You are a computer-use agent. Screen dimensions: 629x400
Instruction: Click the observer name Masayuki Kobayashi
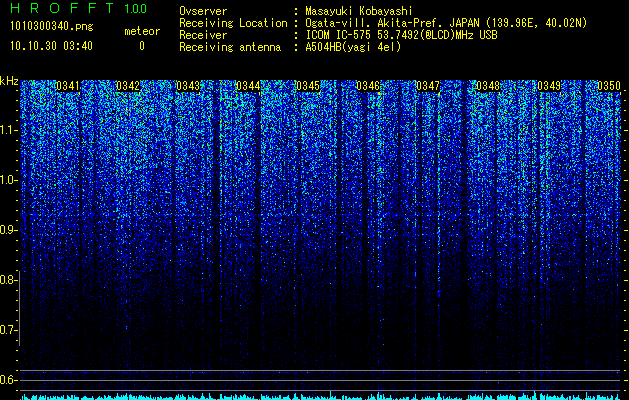(358, 11)
